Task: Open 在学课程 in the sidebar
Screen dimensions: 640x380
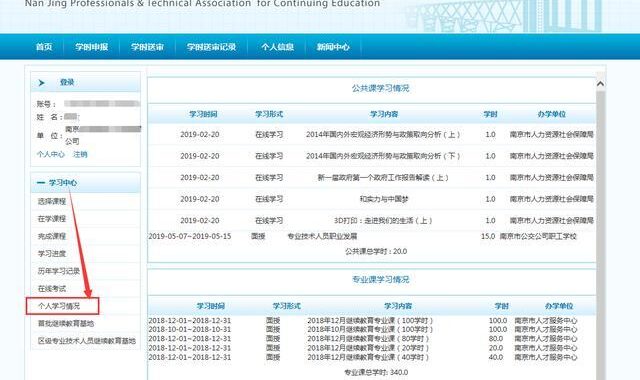Action: [52, 219]
